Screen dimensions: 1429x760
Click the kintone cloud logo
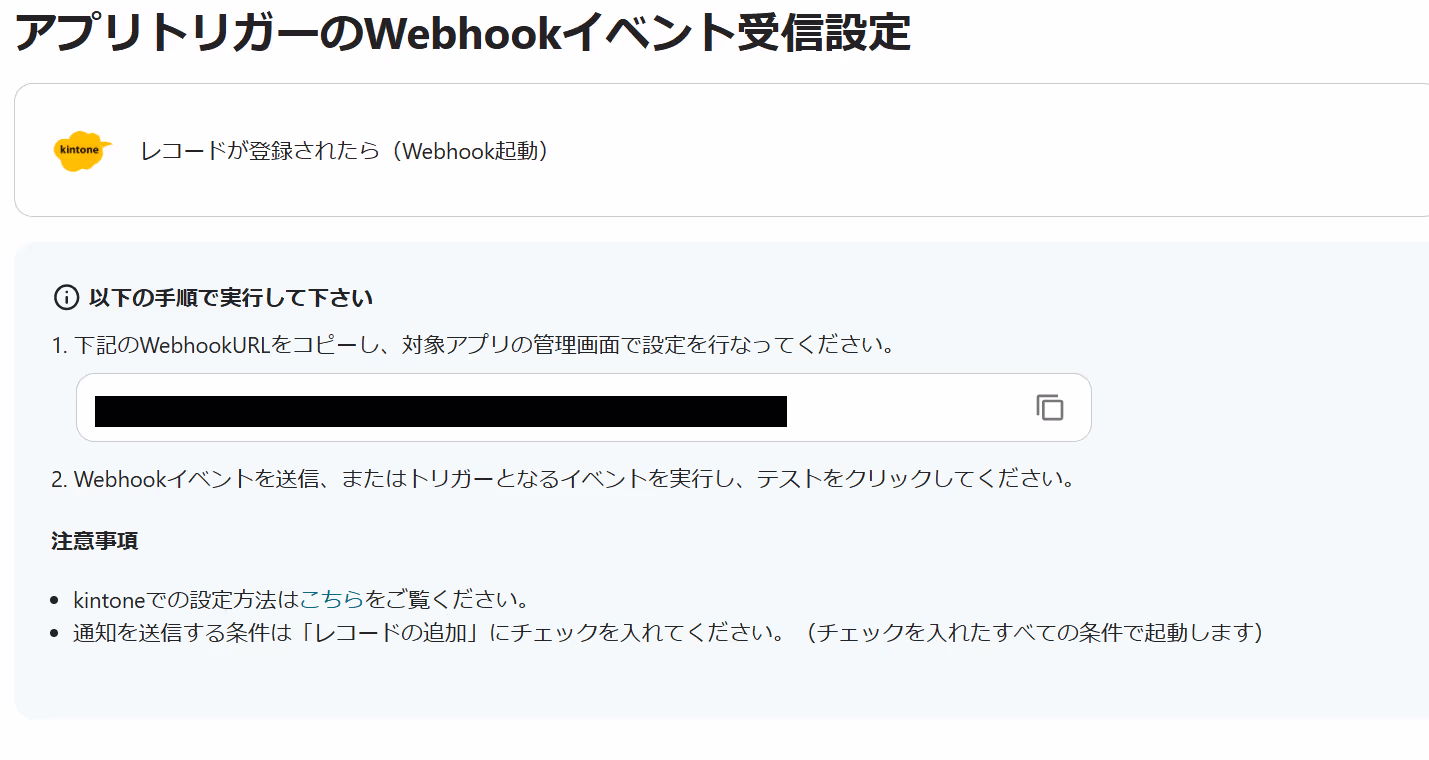pyautogui.click(x=82, y=151)
